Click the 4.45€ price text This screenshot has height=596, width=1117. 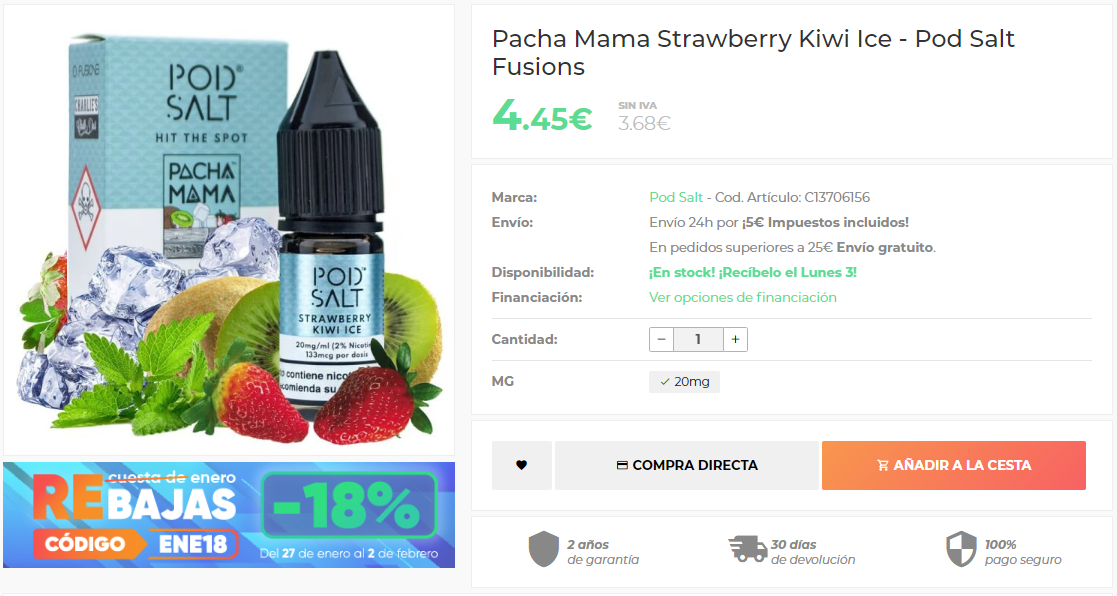[x=542, y=116]
